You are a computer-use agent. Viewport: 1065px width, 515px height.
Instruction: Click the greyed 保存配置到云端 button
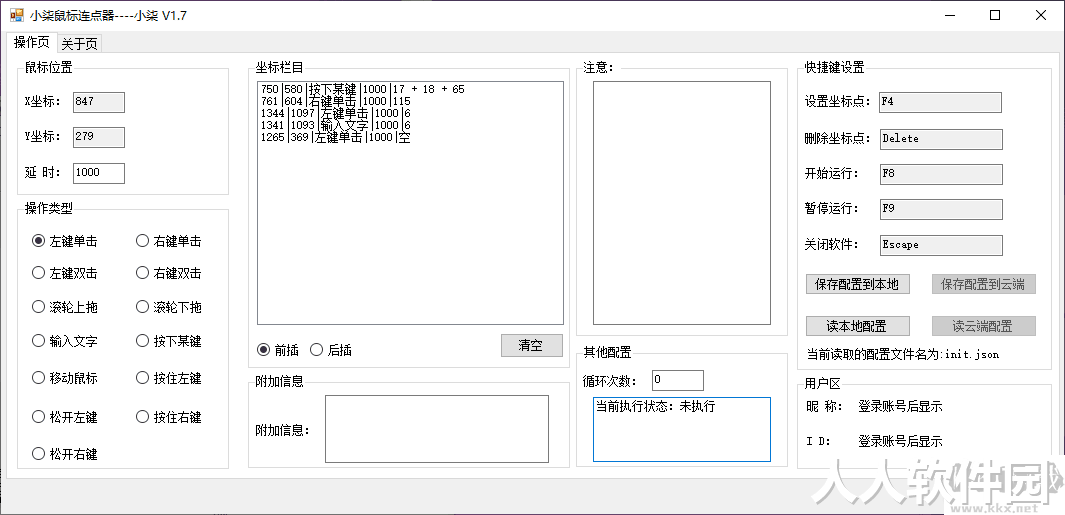coord(983,284)
